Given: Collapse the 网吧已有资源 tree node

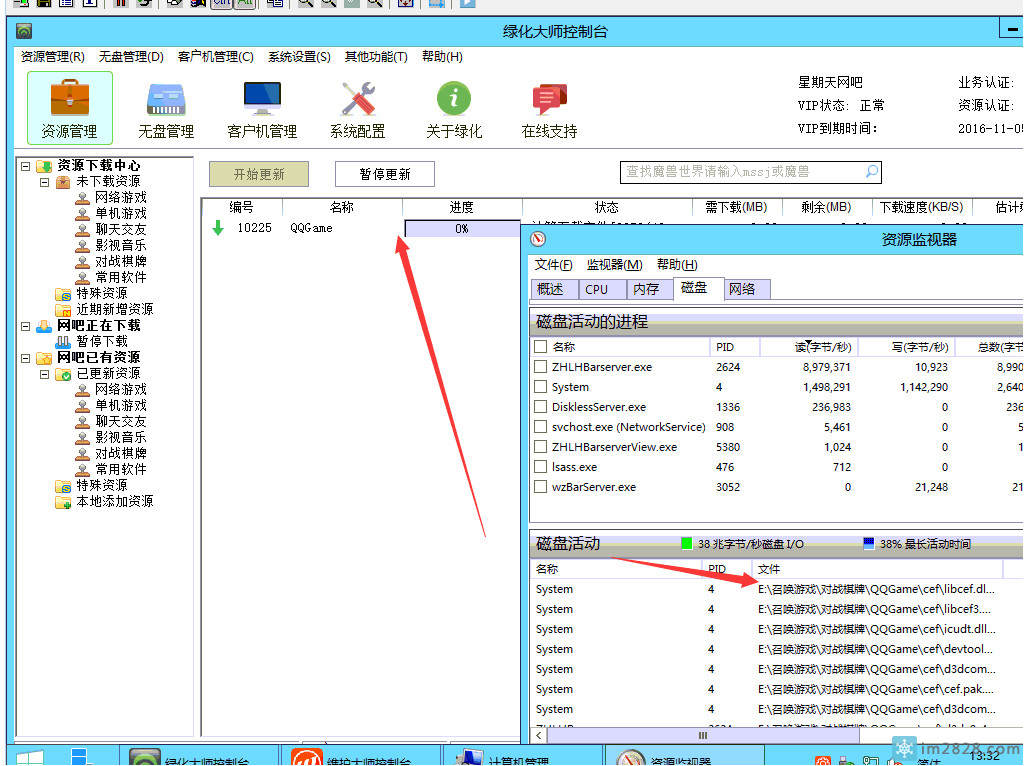Looking at the screenshot, I should pyautogui.click(x=26, y=358).
